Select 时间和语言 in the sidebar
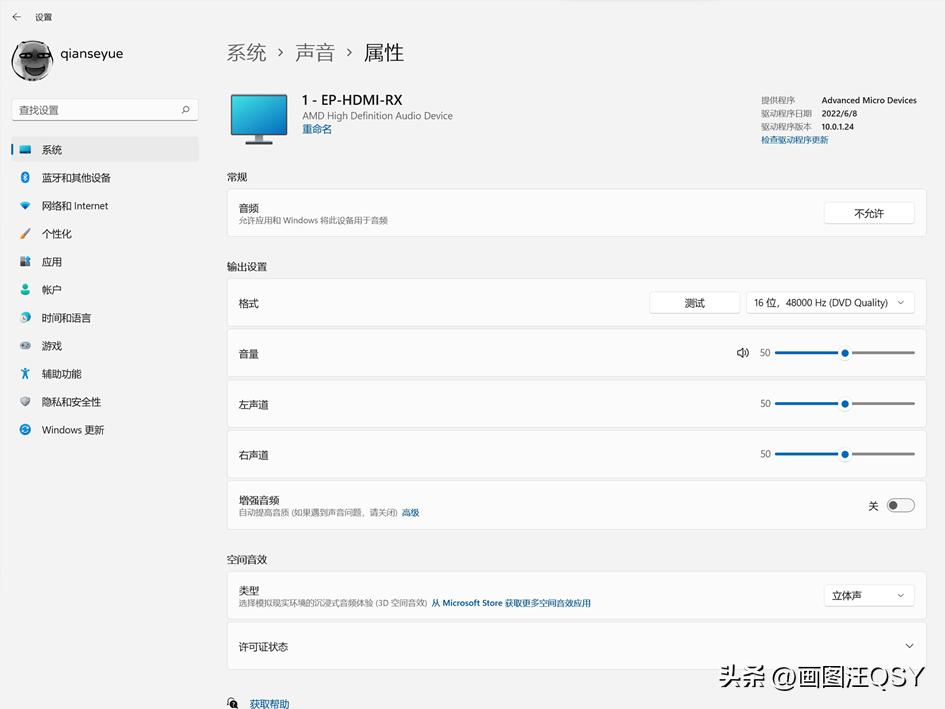 pos(66,318)
